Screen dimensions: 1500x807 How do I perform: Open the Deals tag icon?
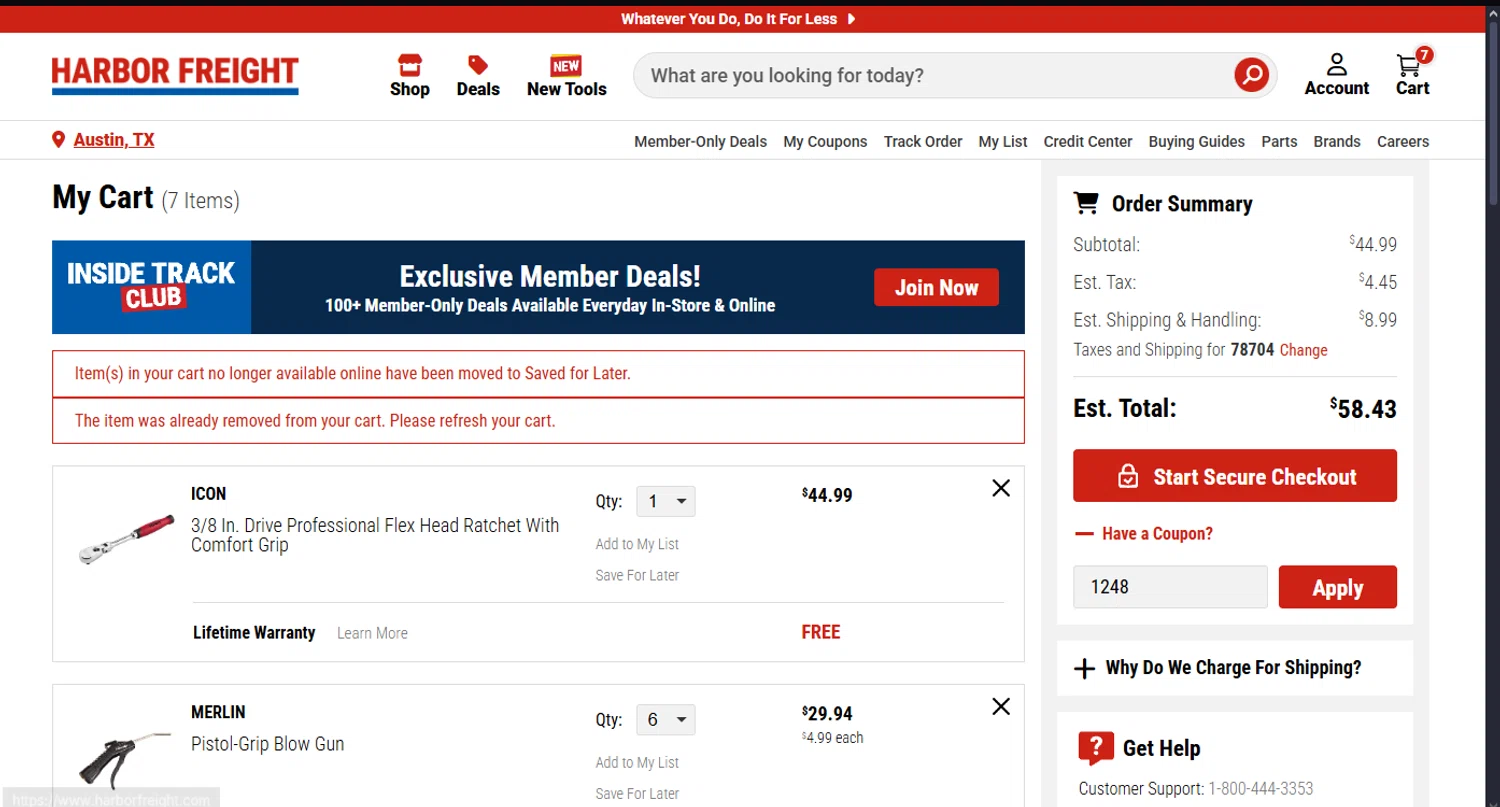[x=478, y=75]
